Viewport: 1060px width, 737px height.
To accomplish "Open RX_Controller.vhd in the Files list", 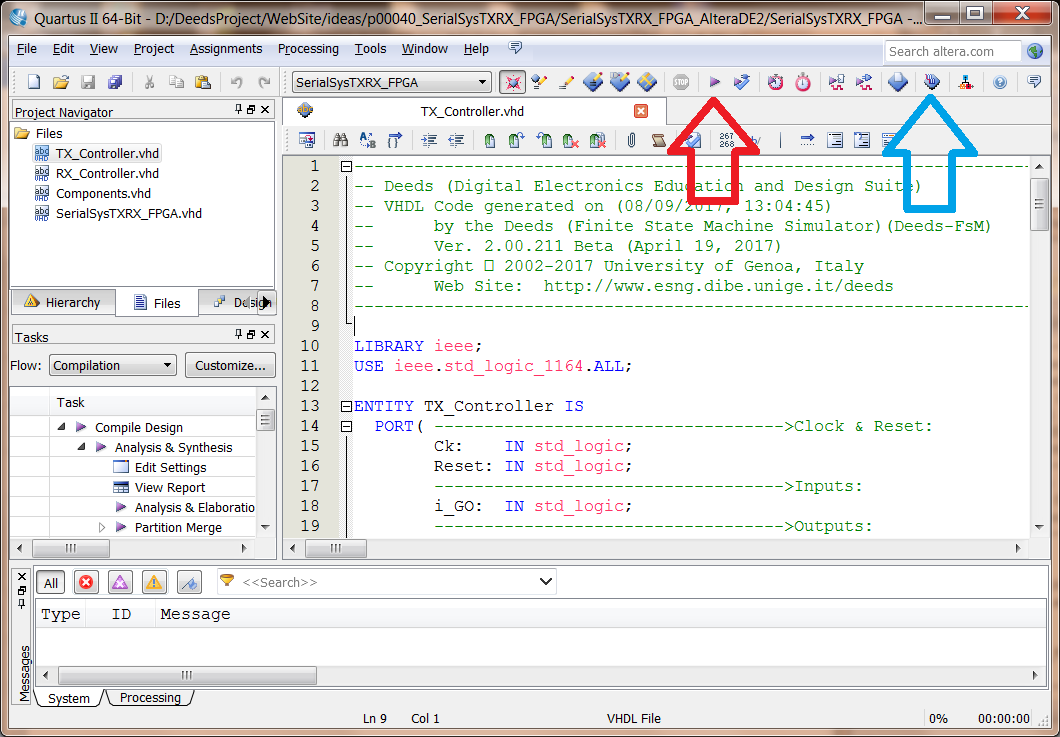I will (x=107, y=174).
